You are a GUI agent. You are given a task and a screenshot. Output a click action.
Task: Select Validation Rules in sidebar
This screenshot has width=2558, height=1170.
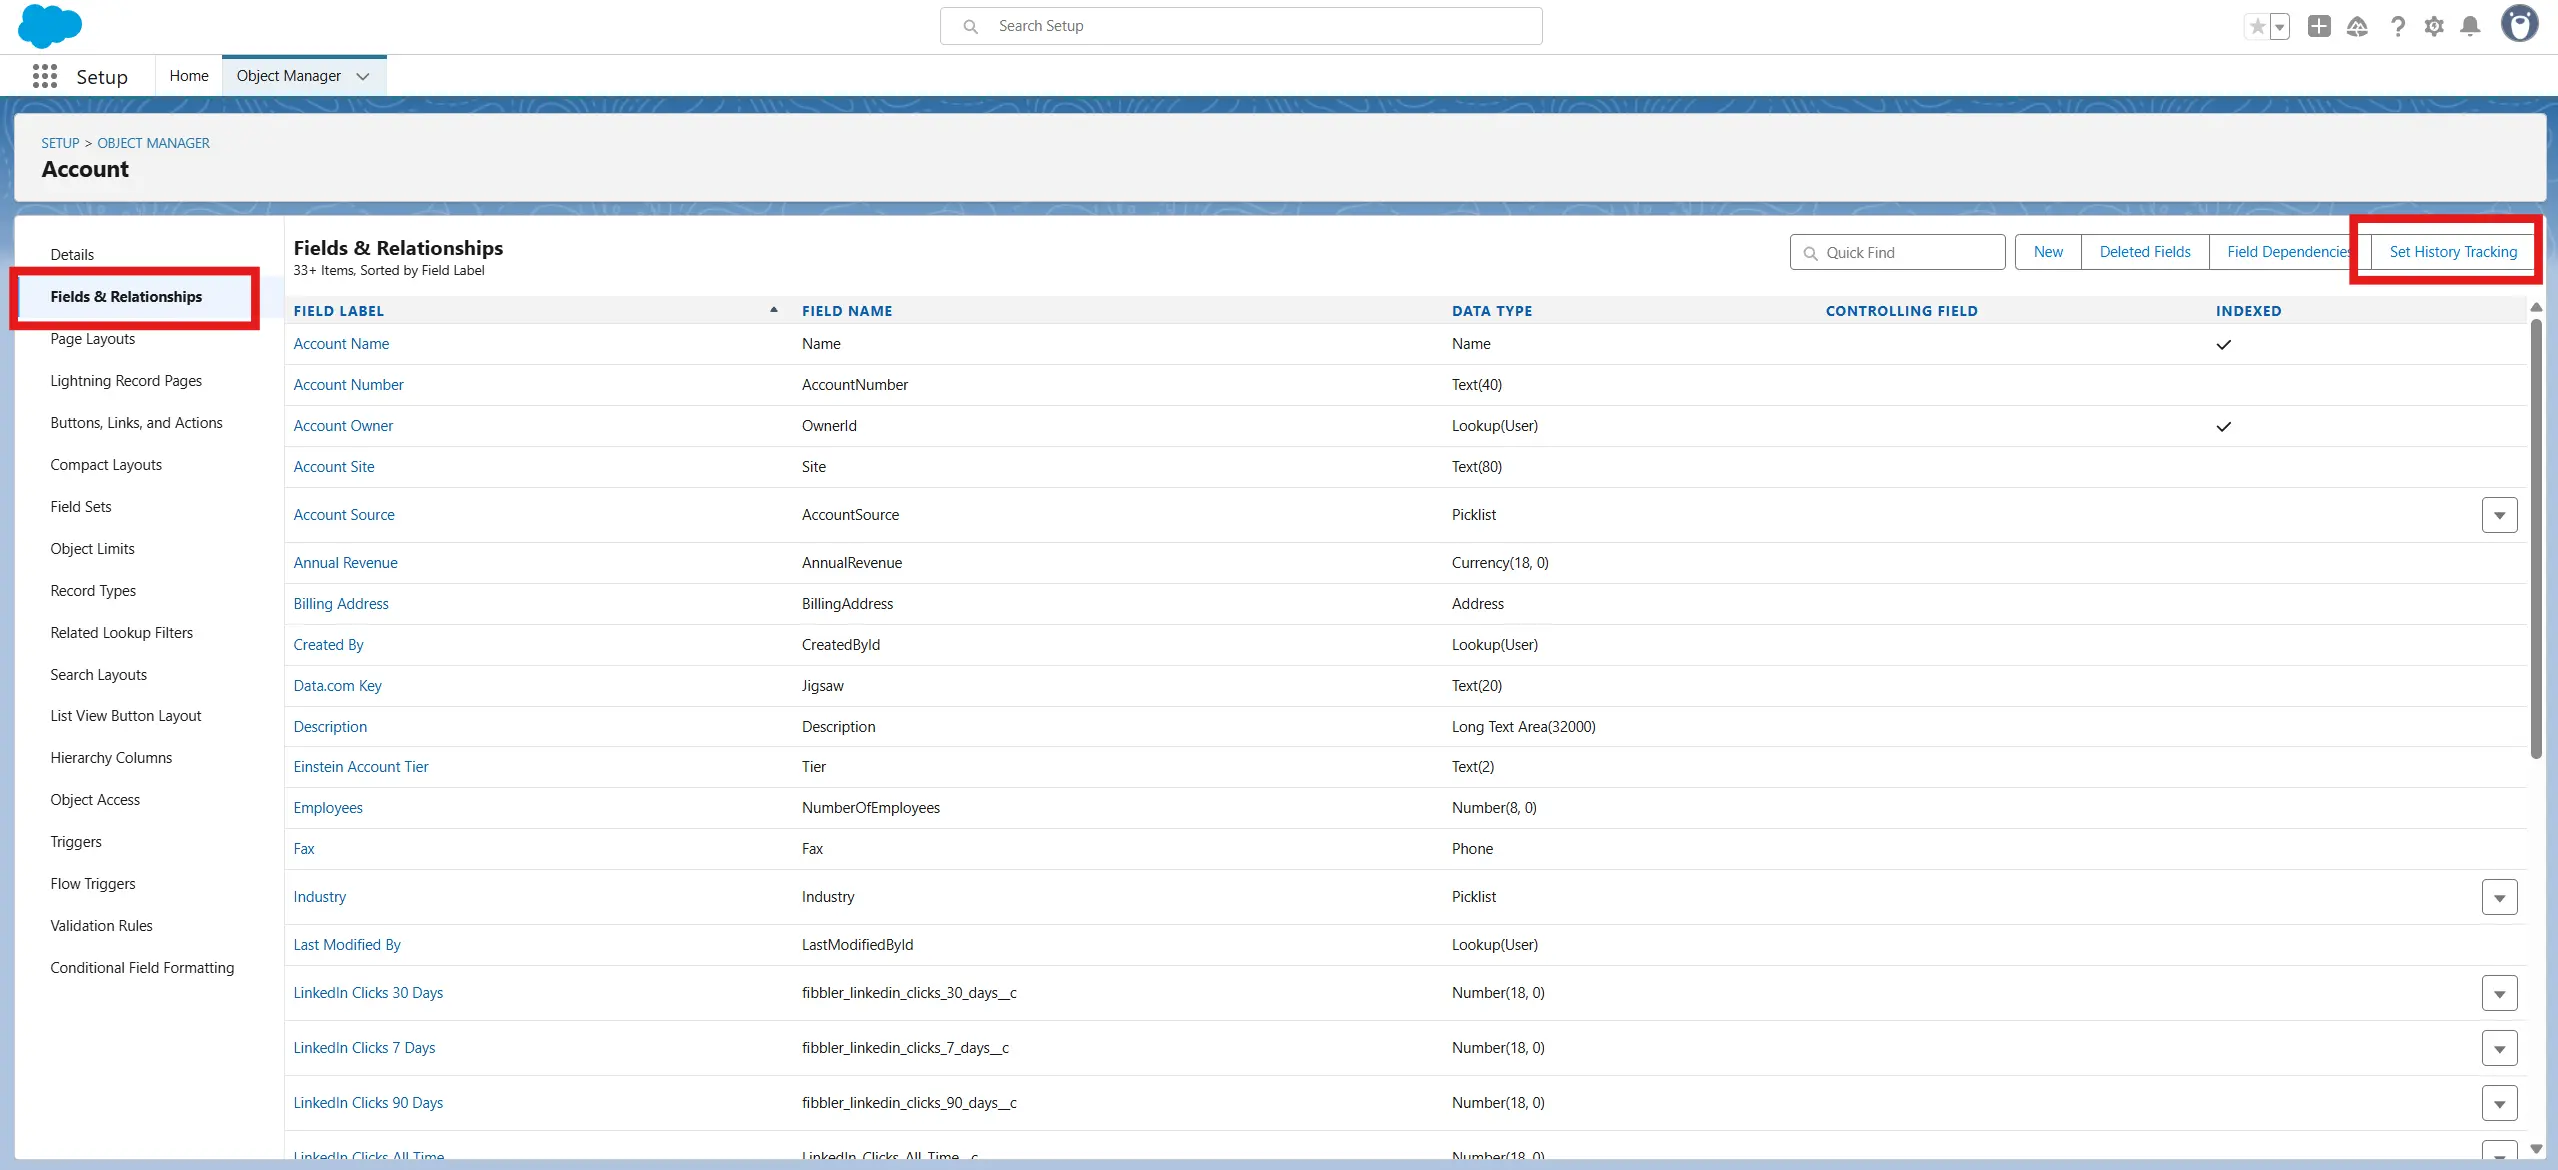tap(102, 926)
